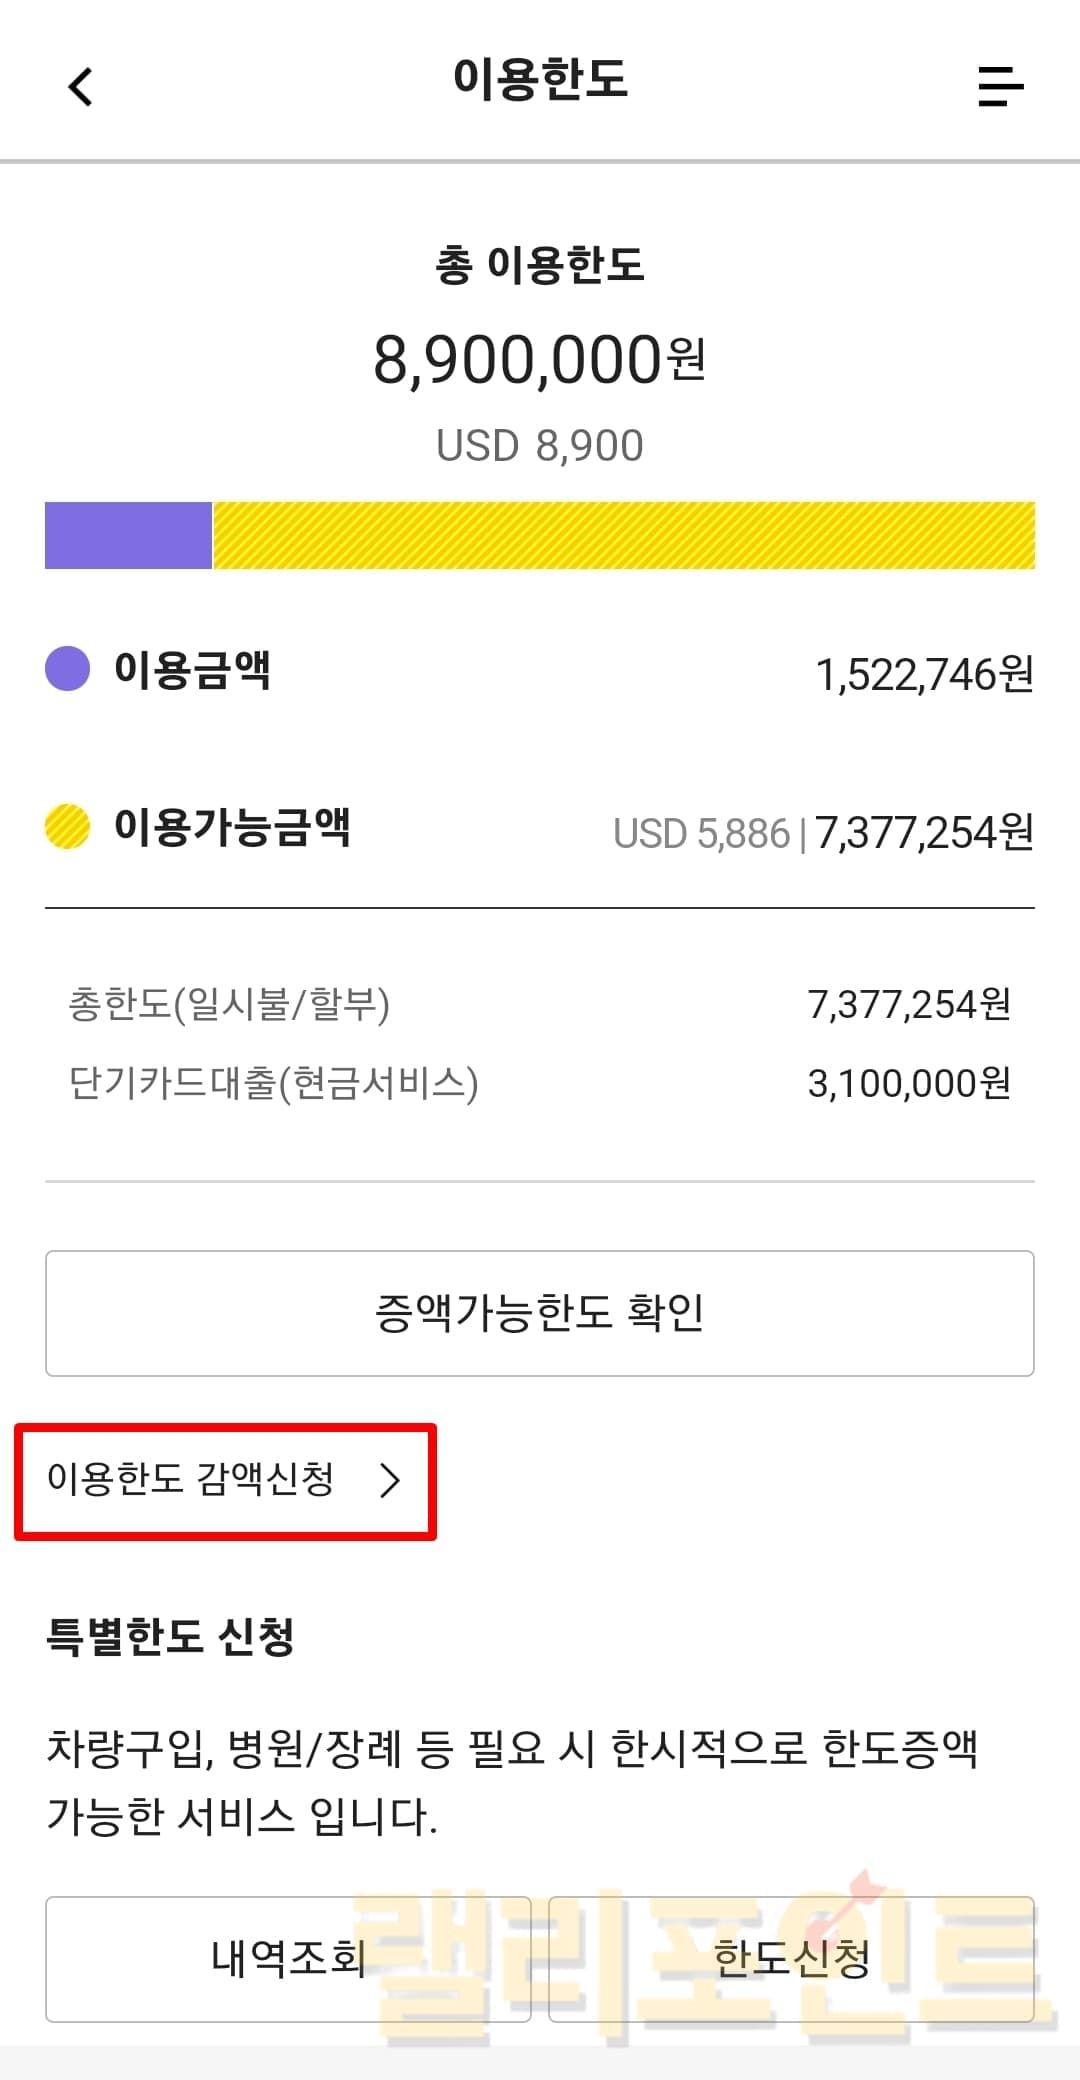This screenshot has width=1080, height=2080.
Task: Tap the back arrow icon
Action: coord(81,86)
